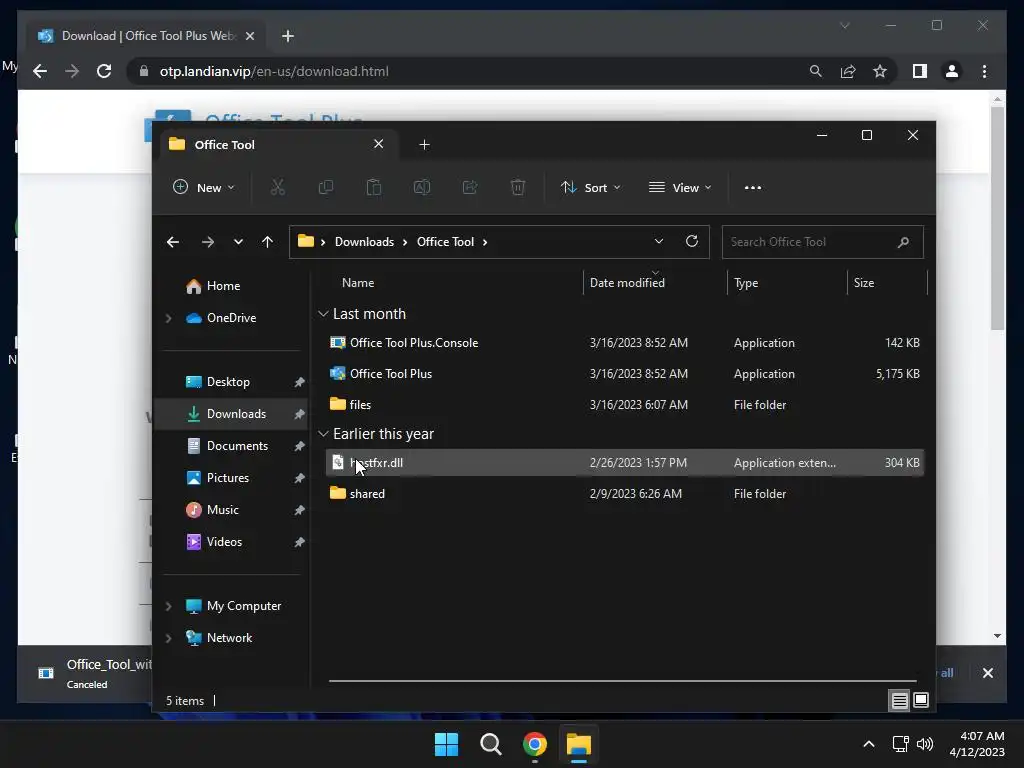Select the shared folder row
This screenshot has height=768, width=1024.
(x=625, y=494)
